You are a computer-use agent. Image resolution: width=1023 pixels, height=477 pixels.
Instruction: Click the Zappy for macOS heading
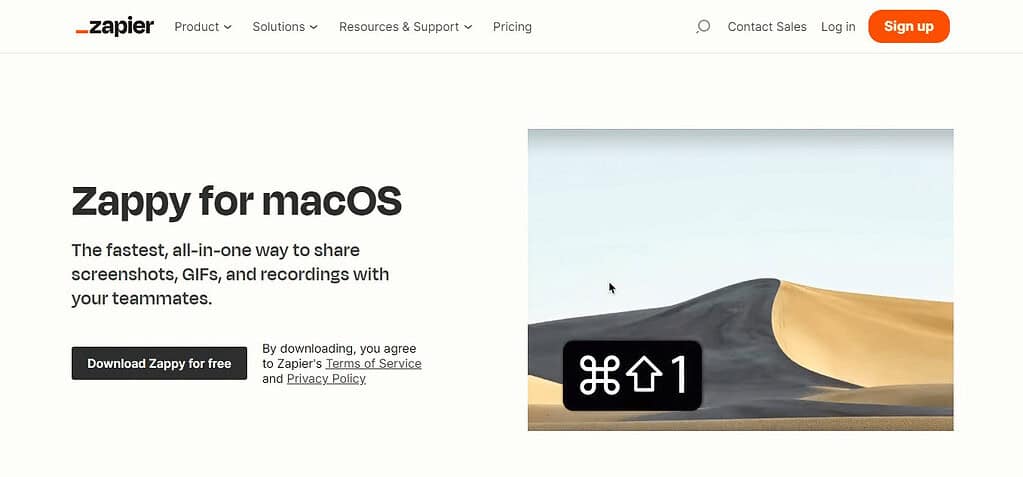tap(236, 201)
